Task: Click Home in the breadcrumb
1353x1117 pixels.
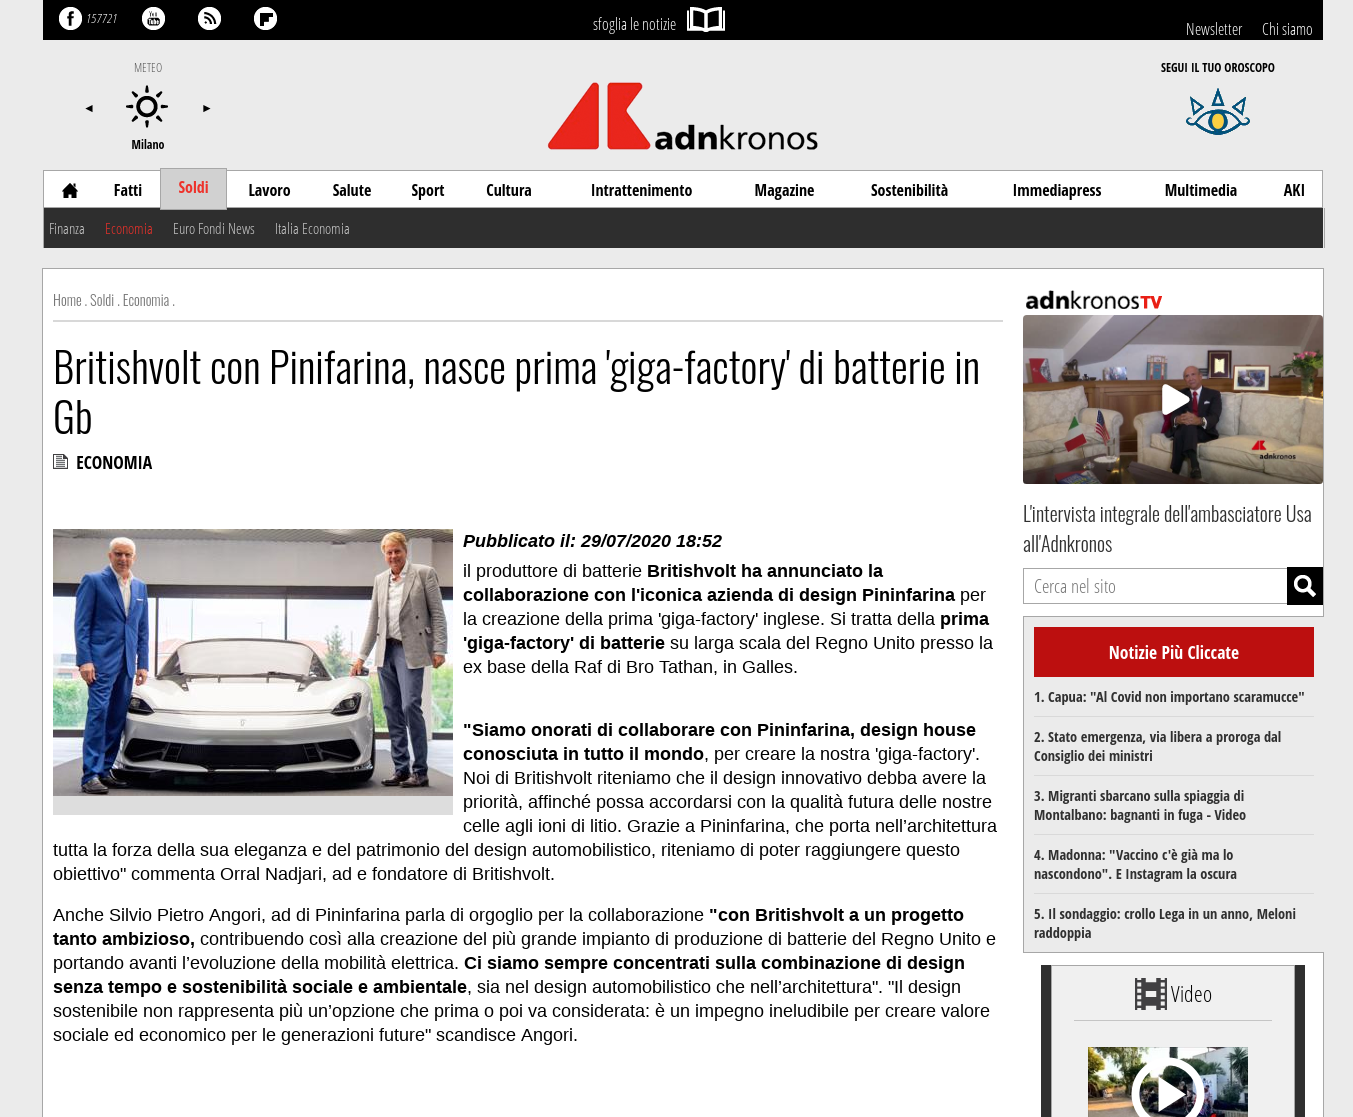Action: coord(67,300)
